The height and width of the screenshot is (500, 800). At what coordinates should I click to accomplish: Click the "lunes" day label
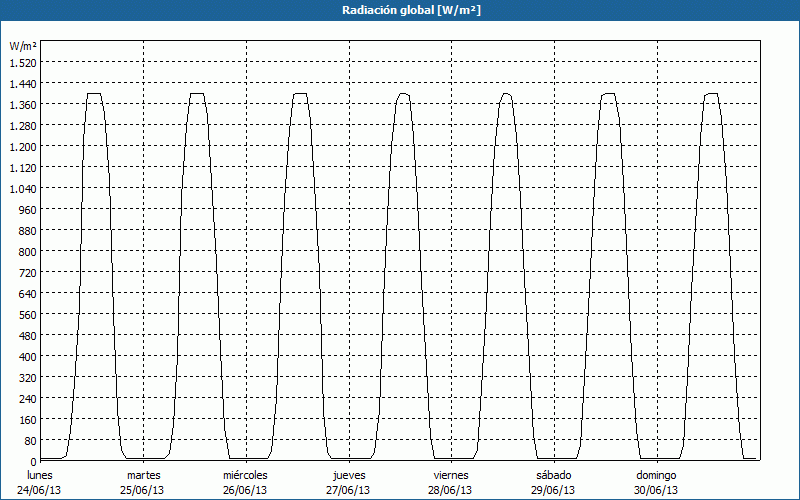[x=40, y=475]
